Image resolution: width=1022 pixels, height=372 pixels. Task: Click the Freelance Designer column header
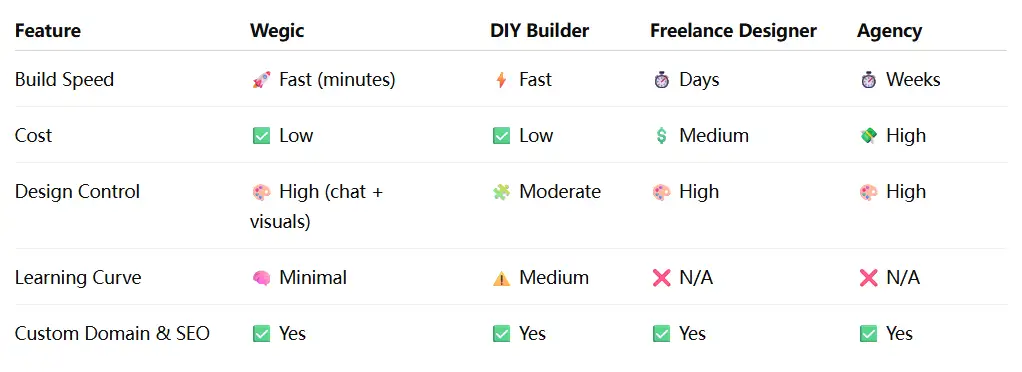point(733,31)
